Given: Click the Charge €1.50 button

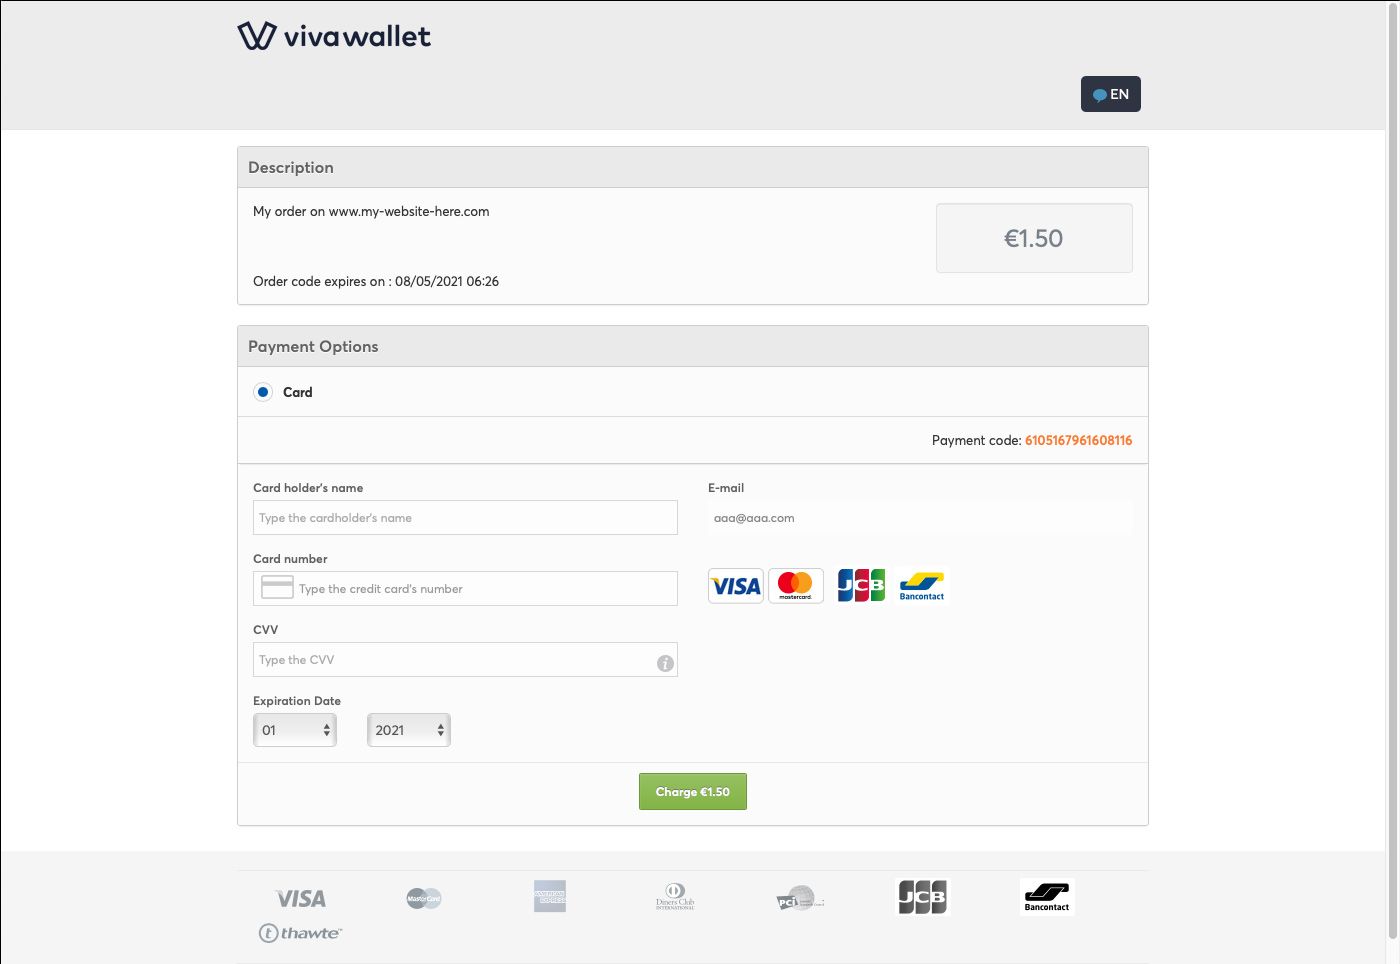Looking at the screenshot, I should pos(693,792).
